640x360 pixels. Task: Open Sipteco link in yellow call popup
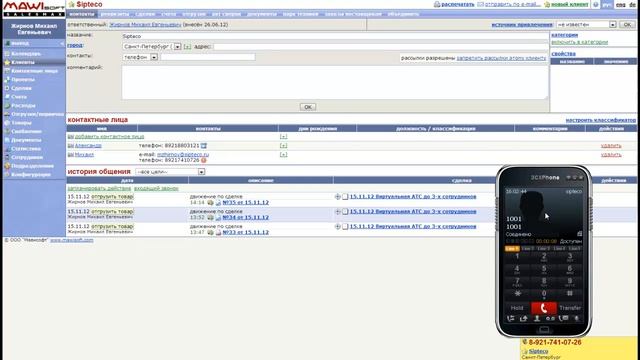(538, 351)
